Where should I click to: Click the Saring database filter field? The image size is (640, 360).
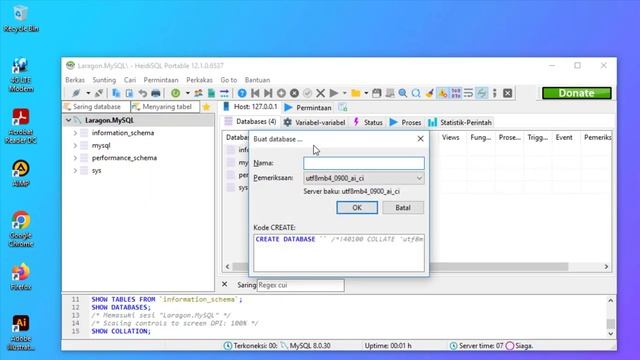coord(96,107)
